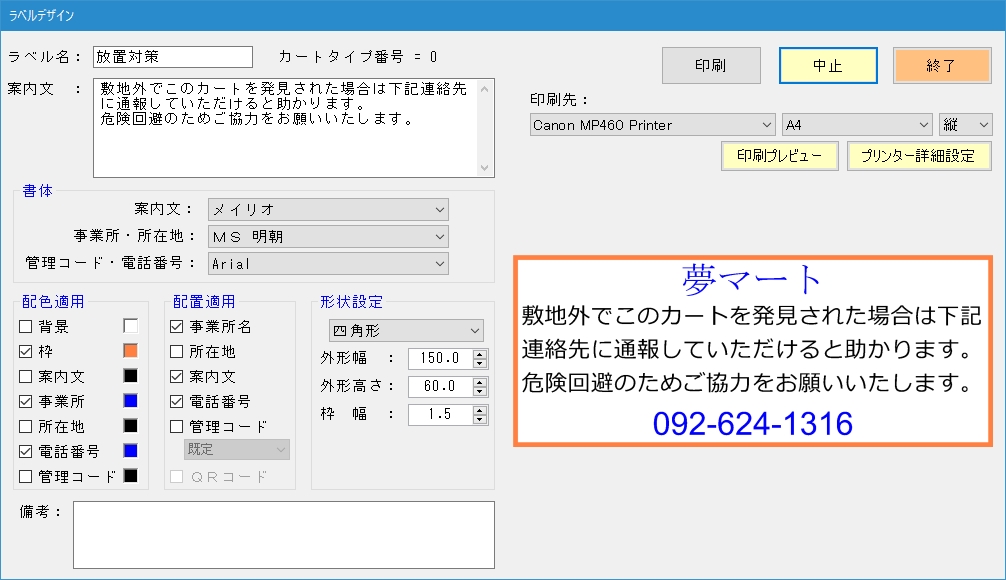The image size is (1006, 580).
Task: Click the orange 枠 color swatch
Action: (131, 351)
